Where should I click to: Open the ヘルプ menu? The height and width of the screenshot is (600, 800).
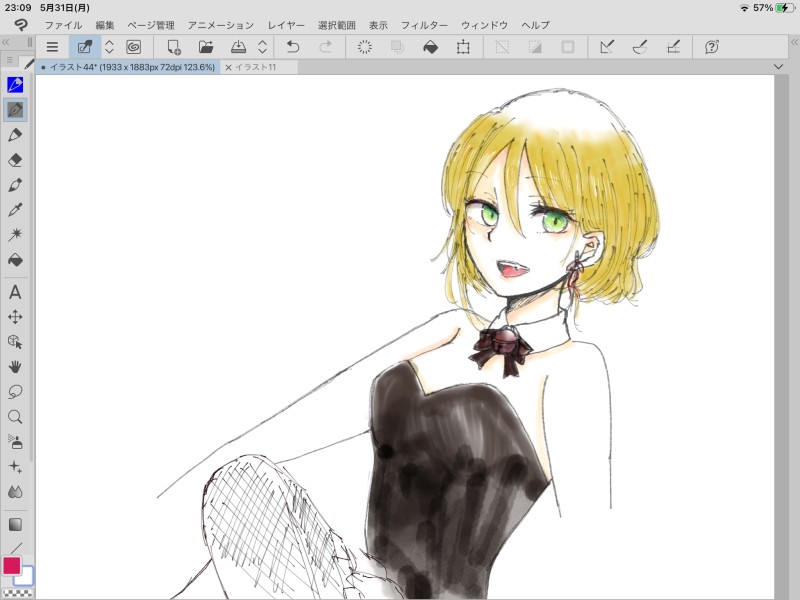[535, 25]
